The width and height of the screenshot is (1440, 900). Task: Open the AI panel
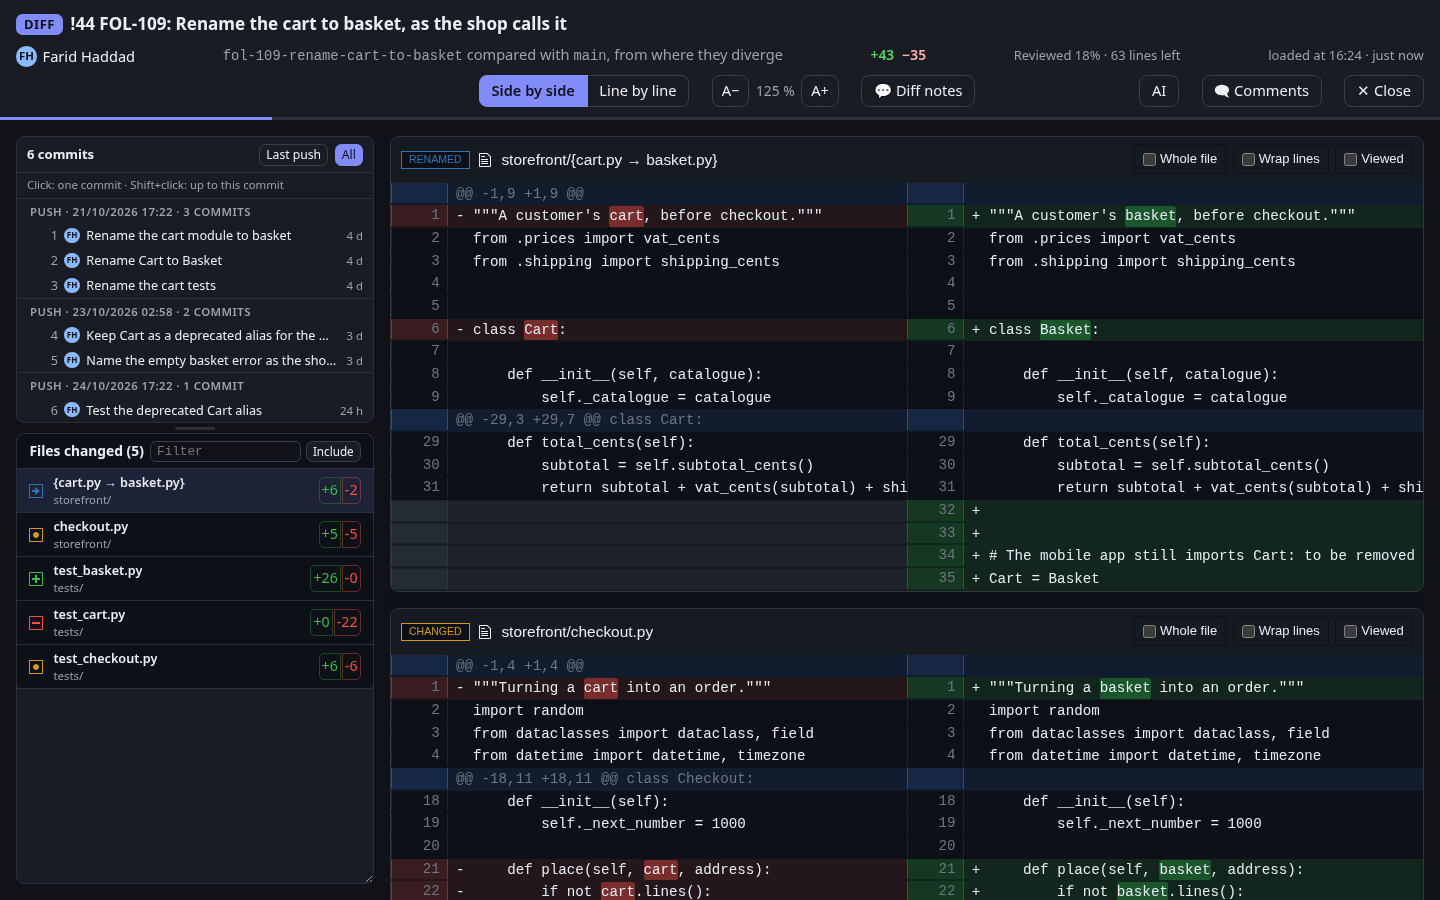click(1159, 91)
